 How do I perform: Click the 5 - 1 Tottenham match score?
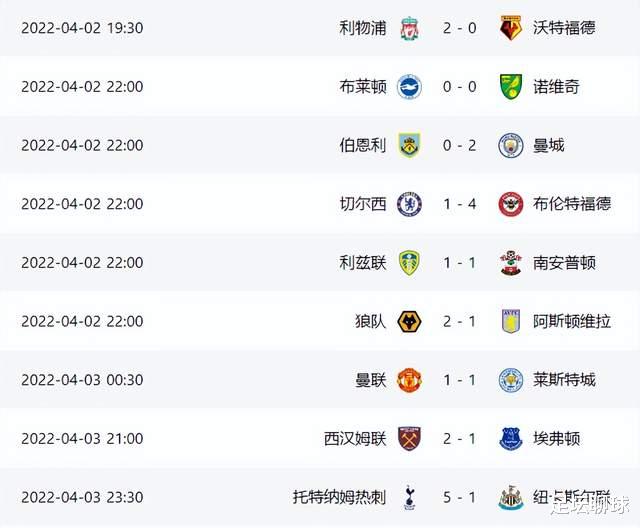pos(460,497)
